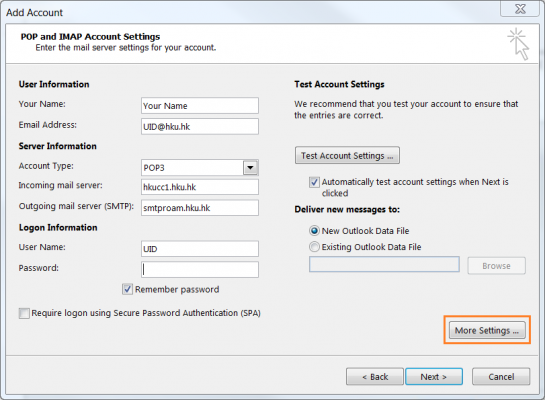
Task: Focus the Password input field
Action: click(x=200, y=270)
